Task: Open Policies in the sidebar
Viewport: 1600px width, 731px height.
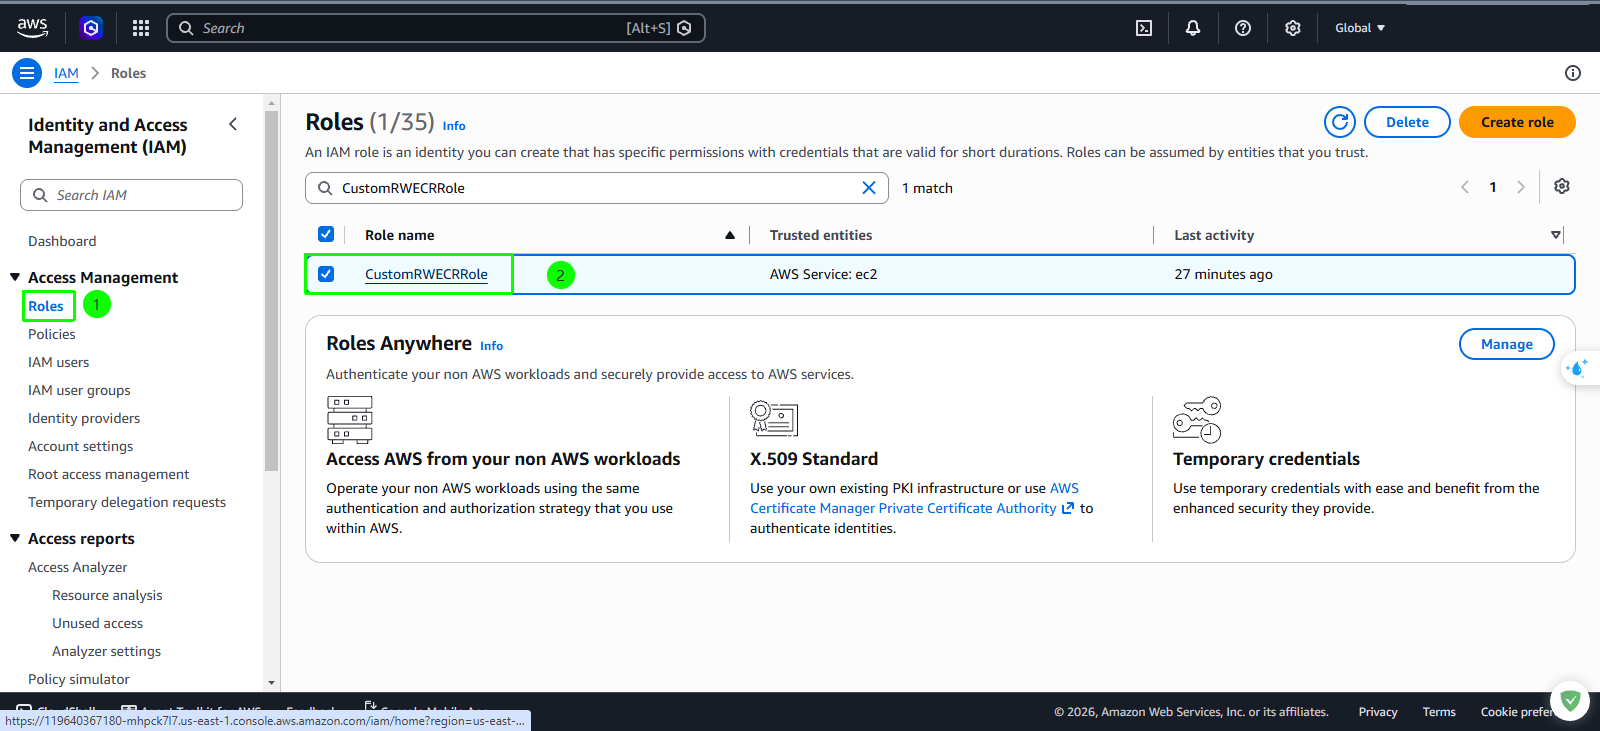Action: click(52, 334)
